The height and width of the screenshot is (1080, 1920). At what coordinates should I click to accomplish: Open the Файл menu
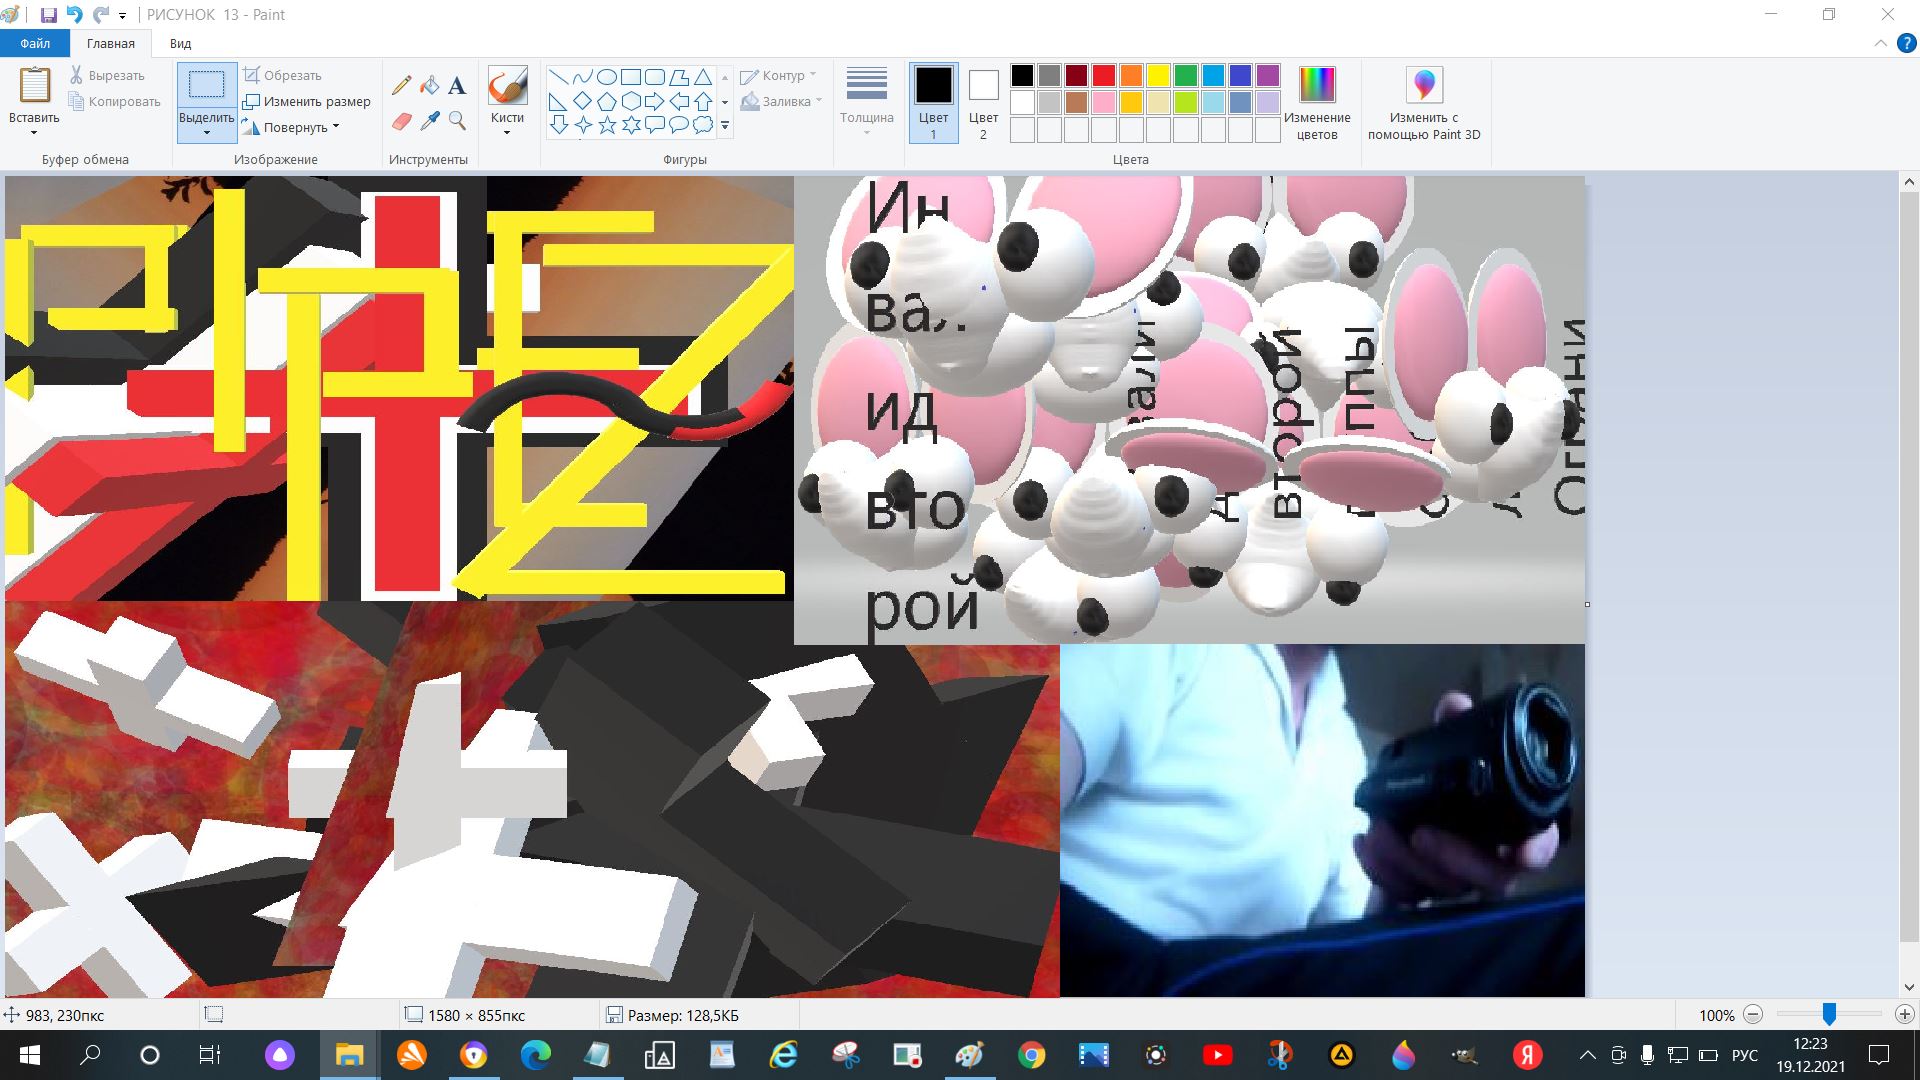click(x=35, y=43)
